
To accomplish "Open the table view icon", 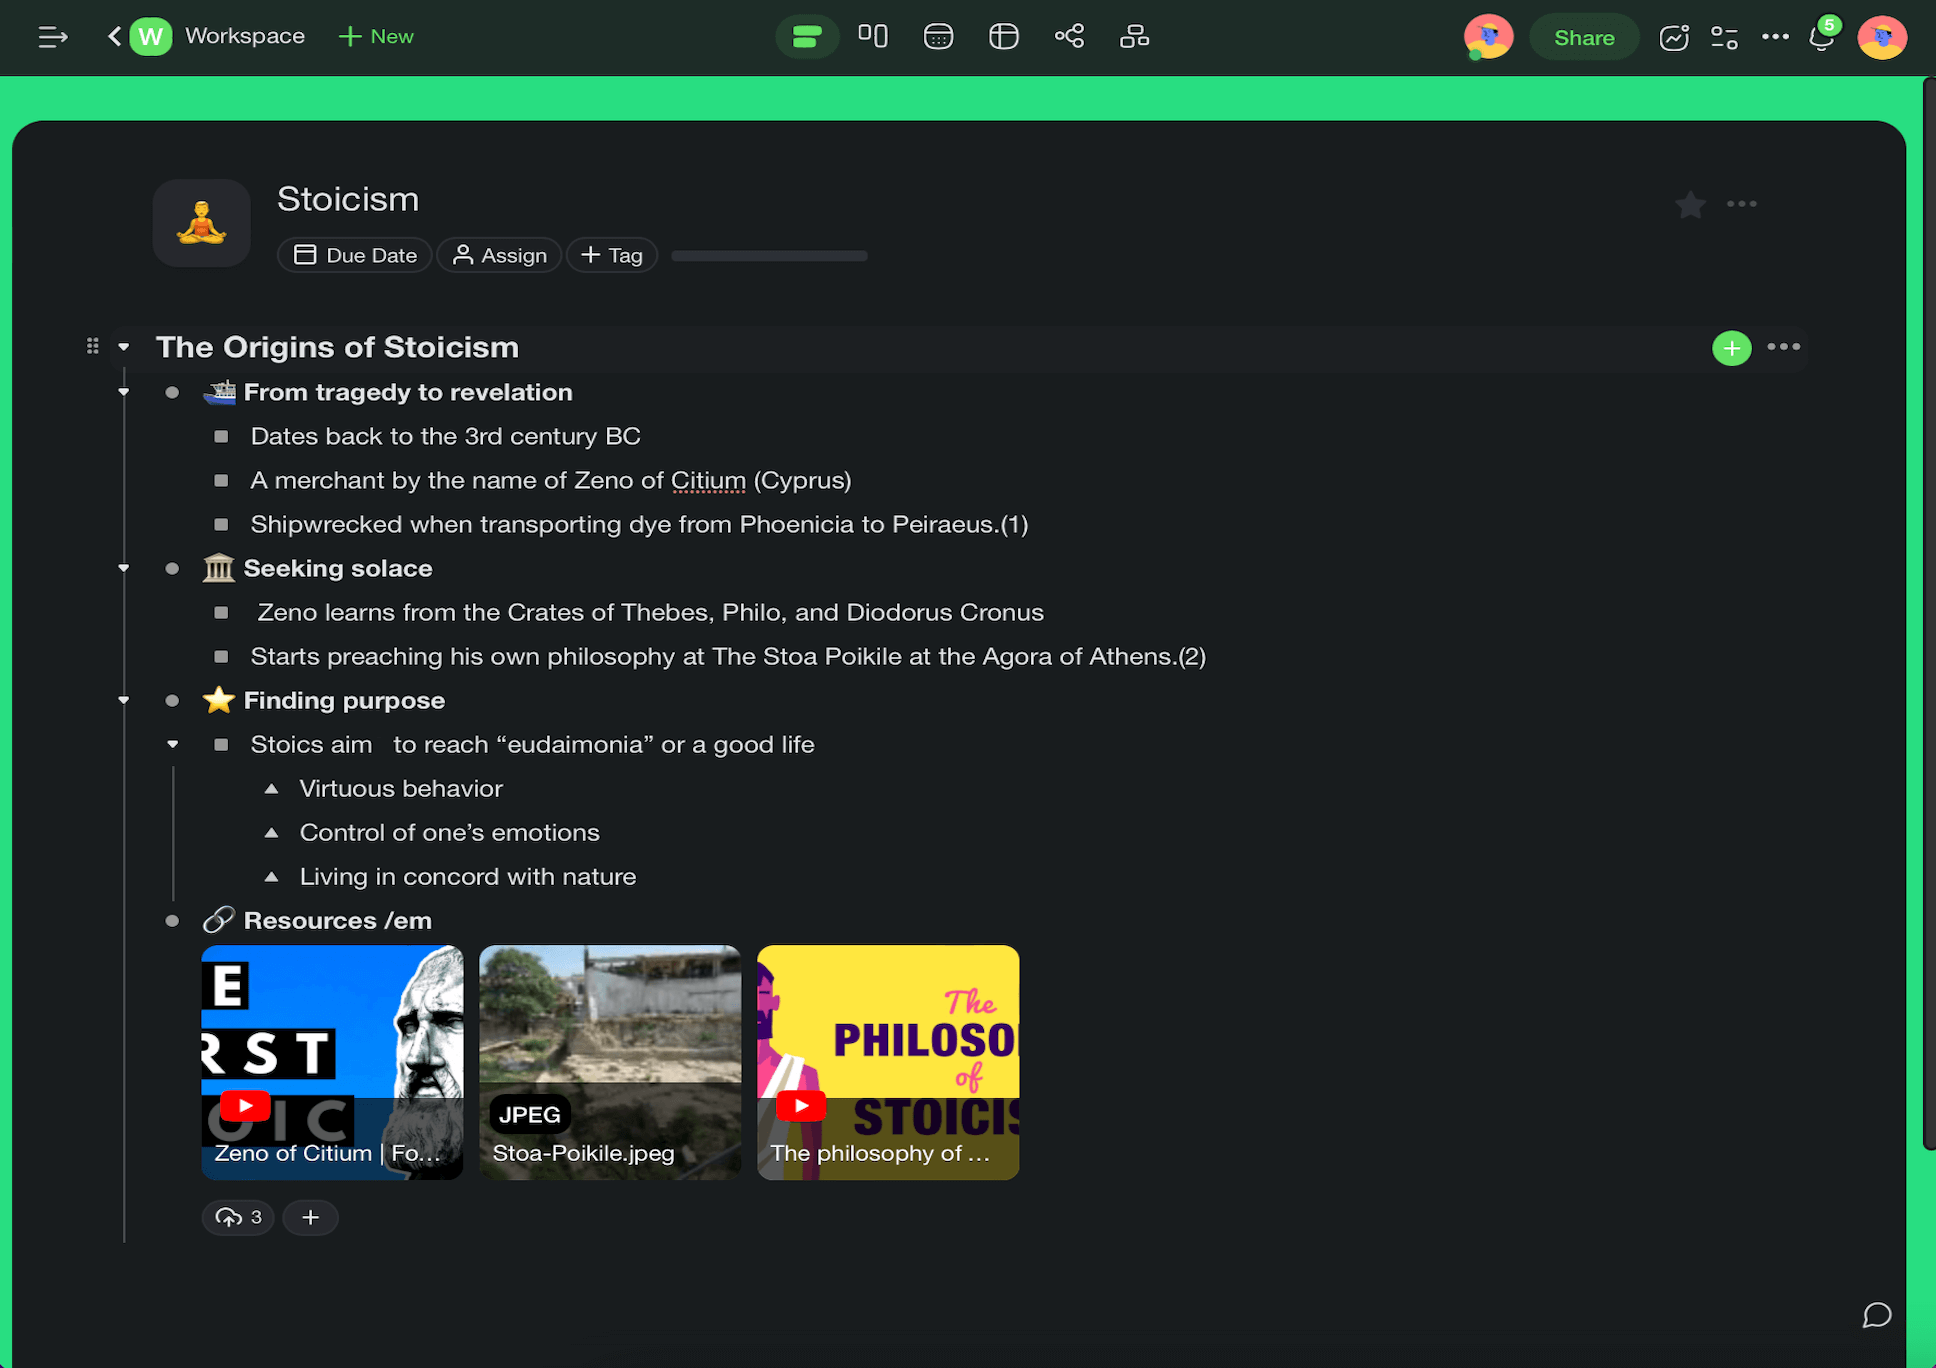I will tap(1003, 37).
